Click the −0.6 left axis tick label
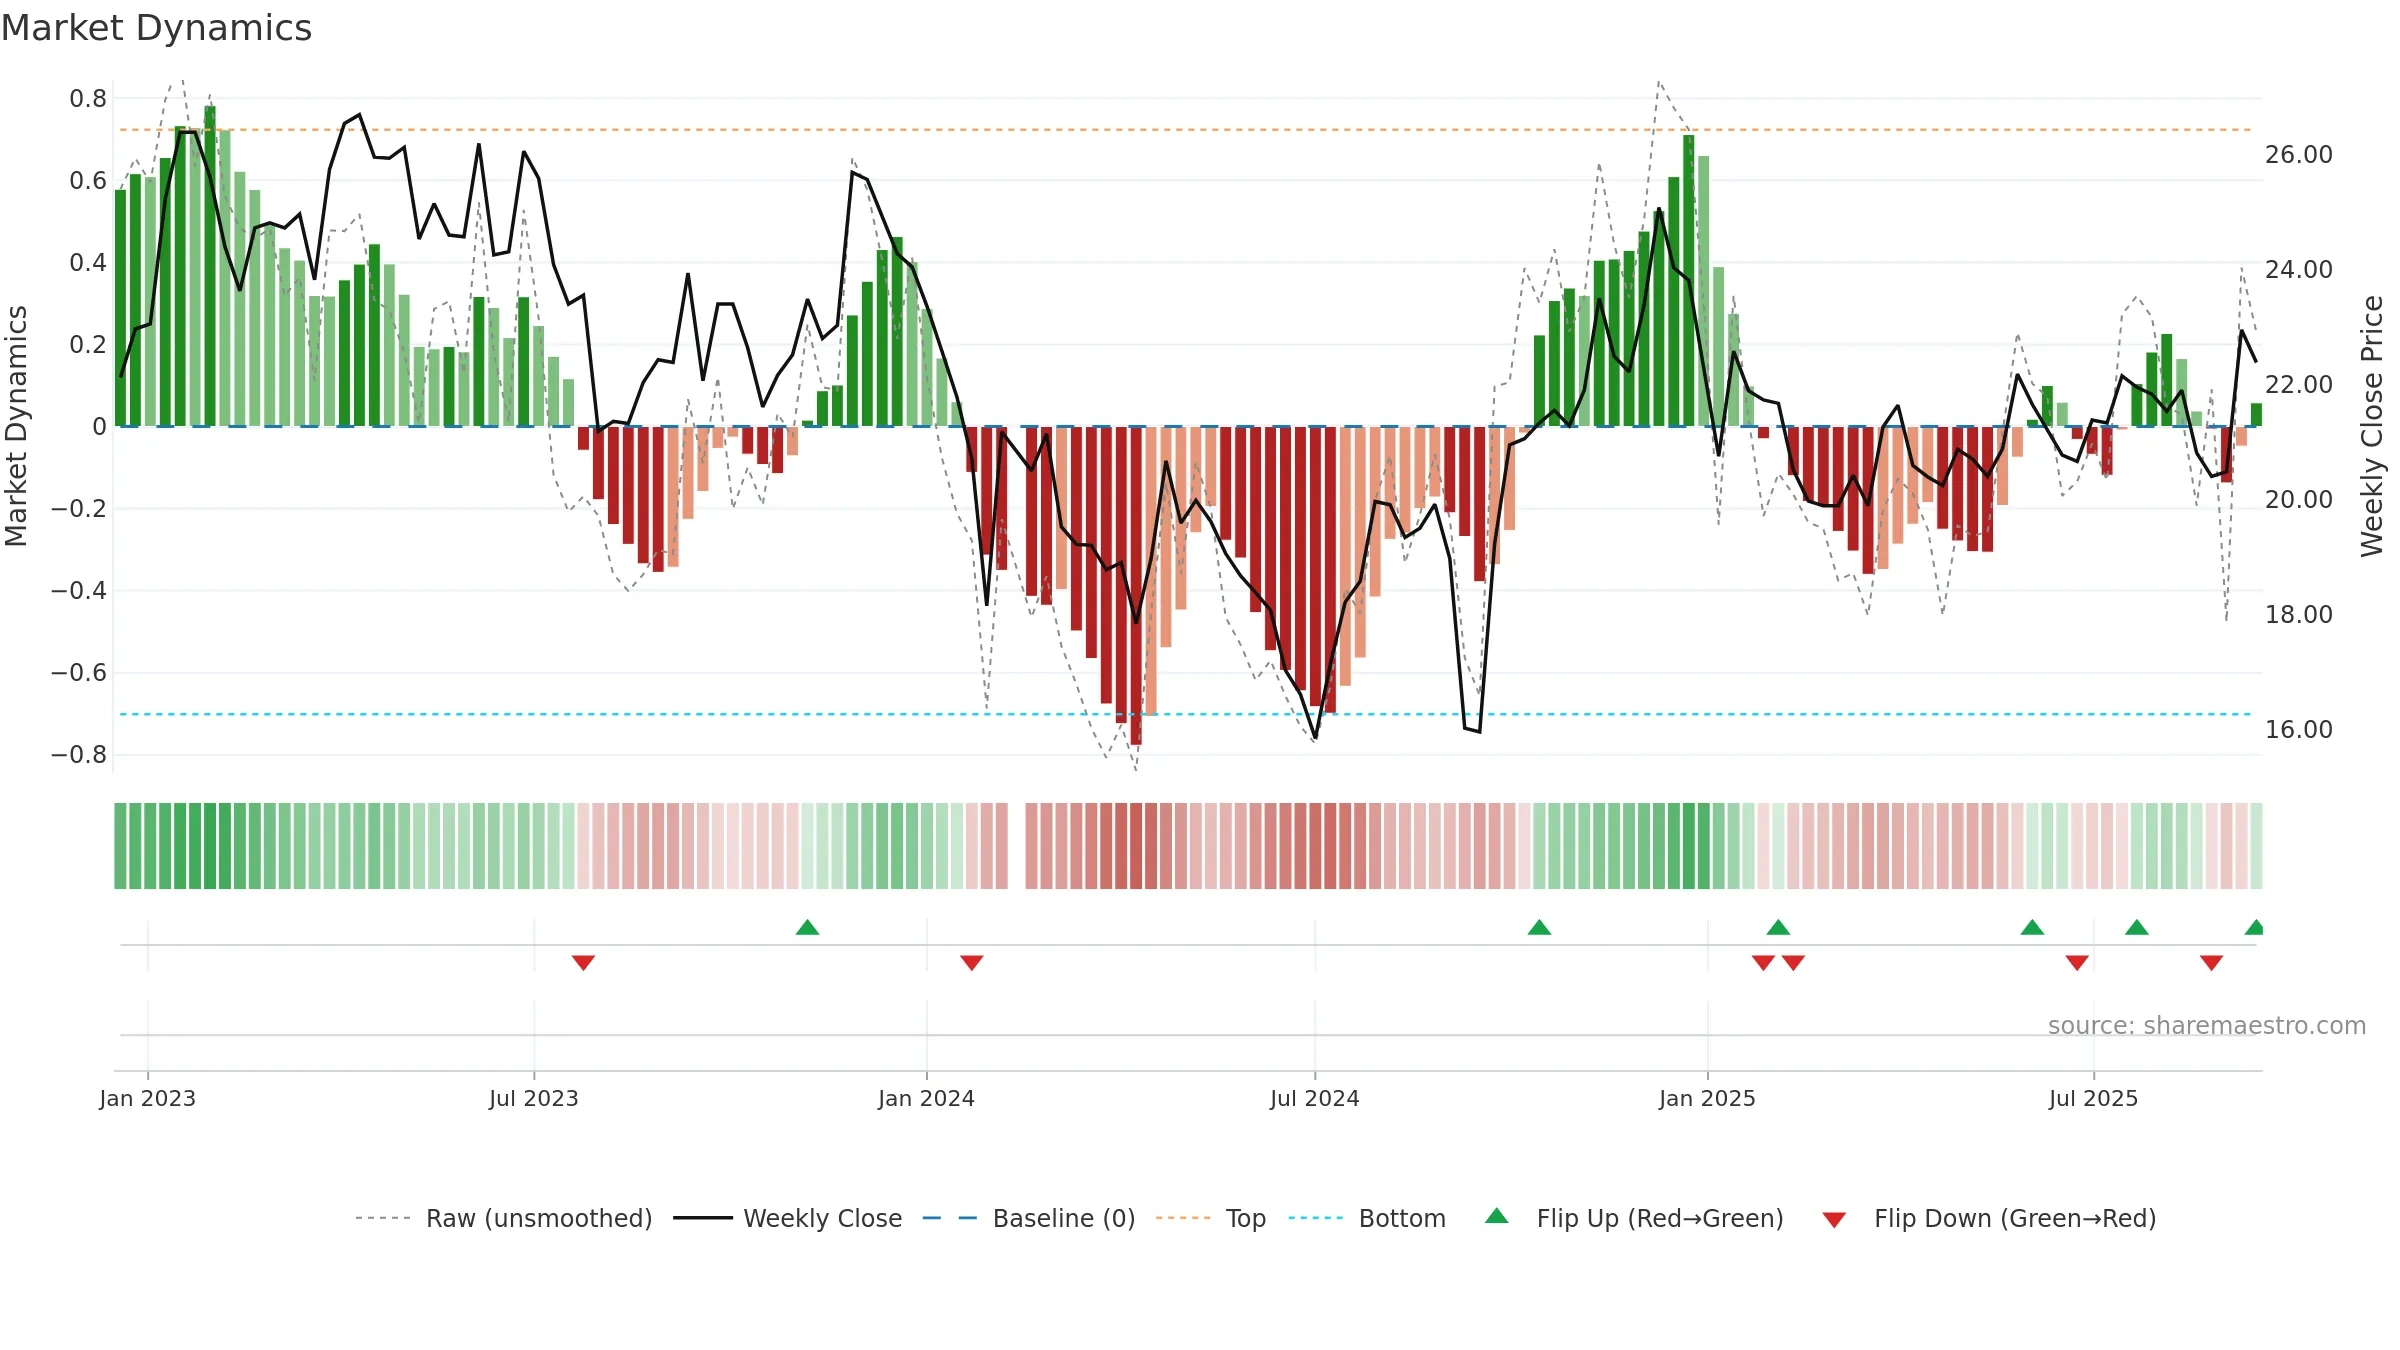The width and height of the screenshot is (2400, 1350). click(x=79, y=672)
